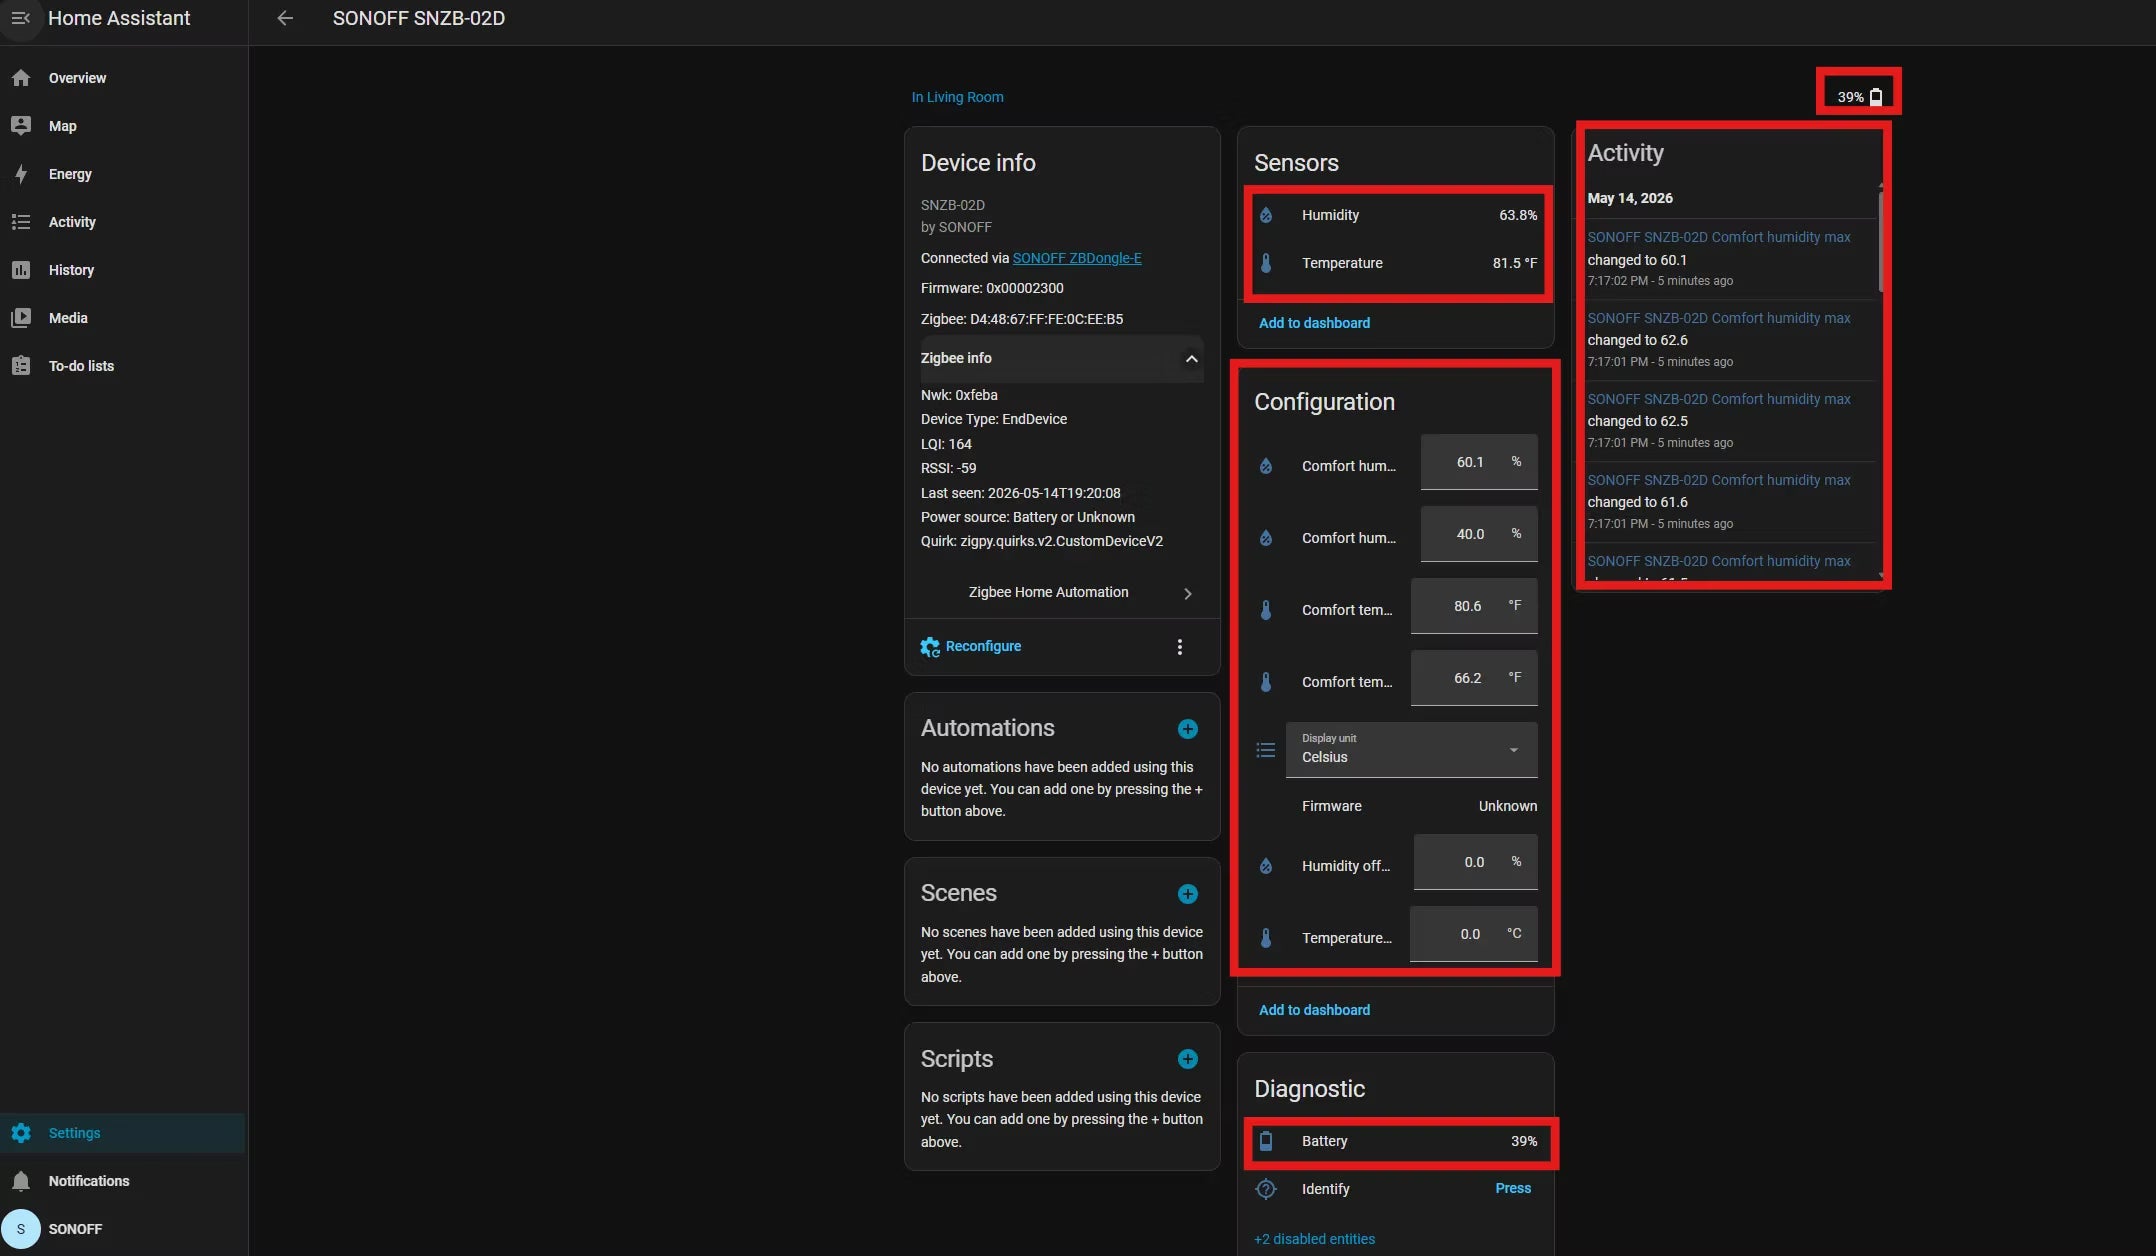Click the Humidity offset value field

1475,862
